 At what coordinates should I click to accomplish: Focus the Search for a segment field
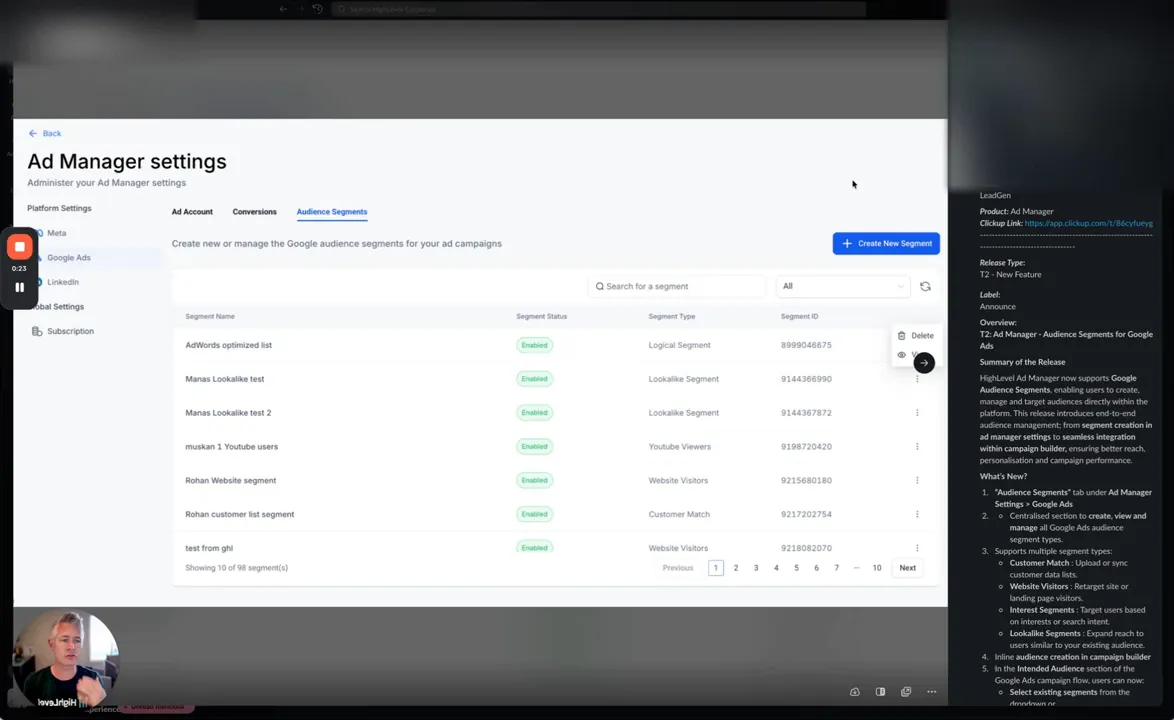coord(677,286)
